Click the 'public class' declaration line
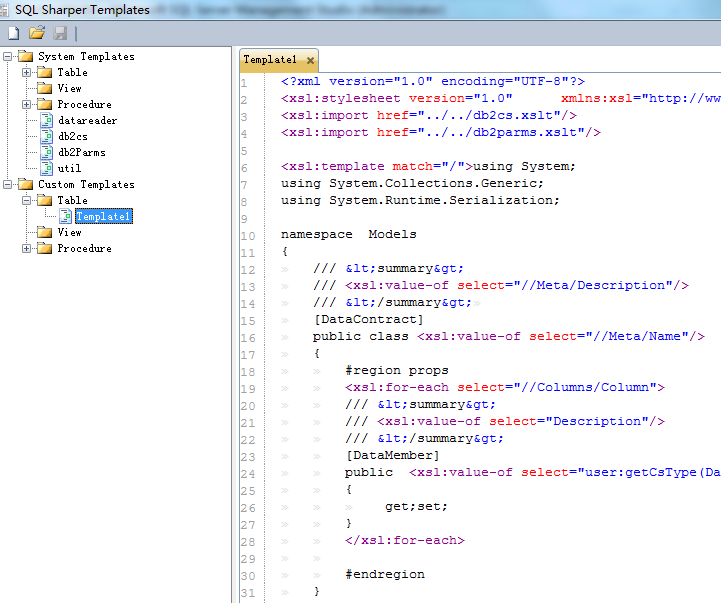Screen dimensions: 721x603 click(x=509, y=337)
